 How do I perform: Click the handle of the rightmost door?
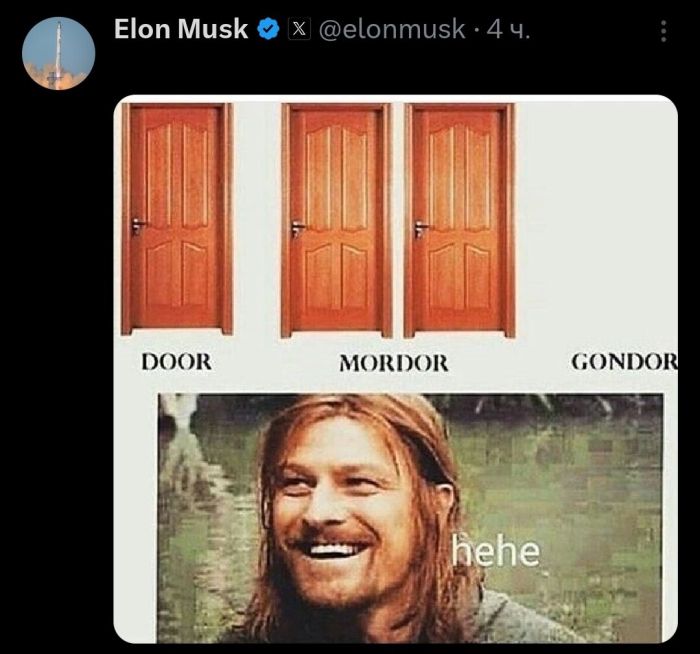[421, 228]
